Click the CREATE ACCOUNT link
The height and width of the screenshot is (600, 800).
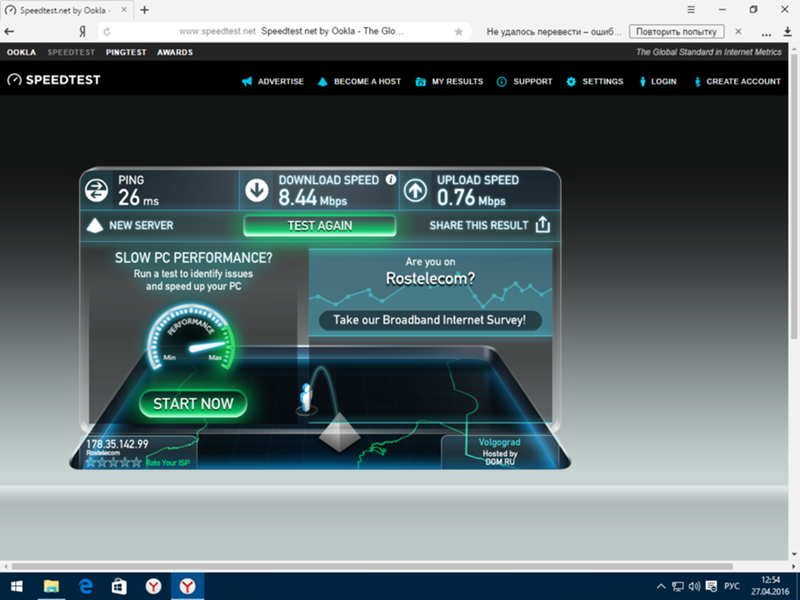point(743,82)
